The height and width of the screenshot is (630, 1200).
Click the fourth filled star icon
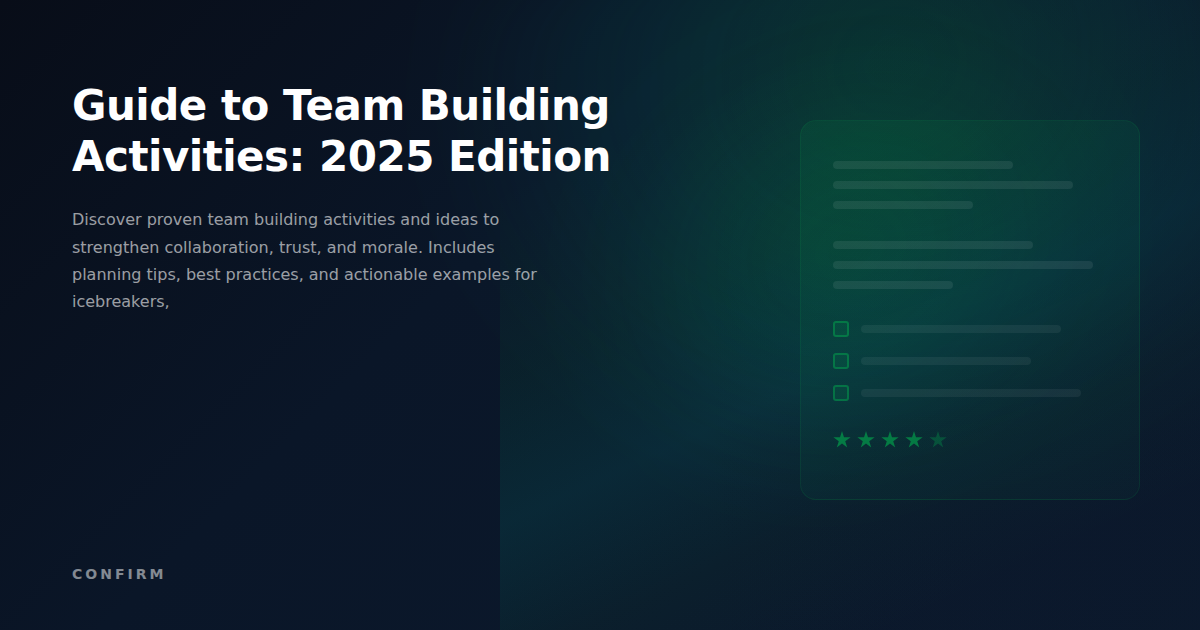[x=913, y=438]
